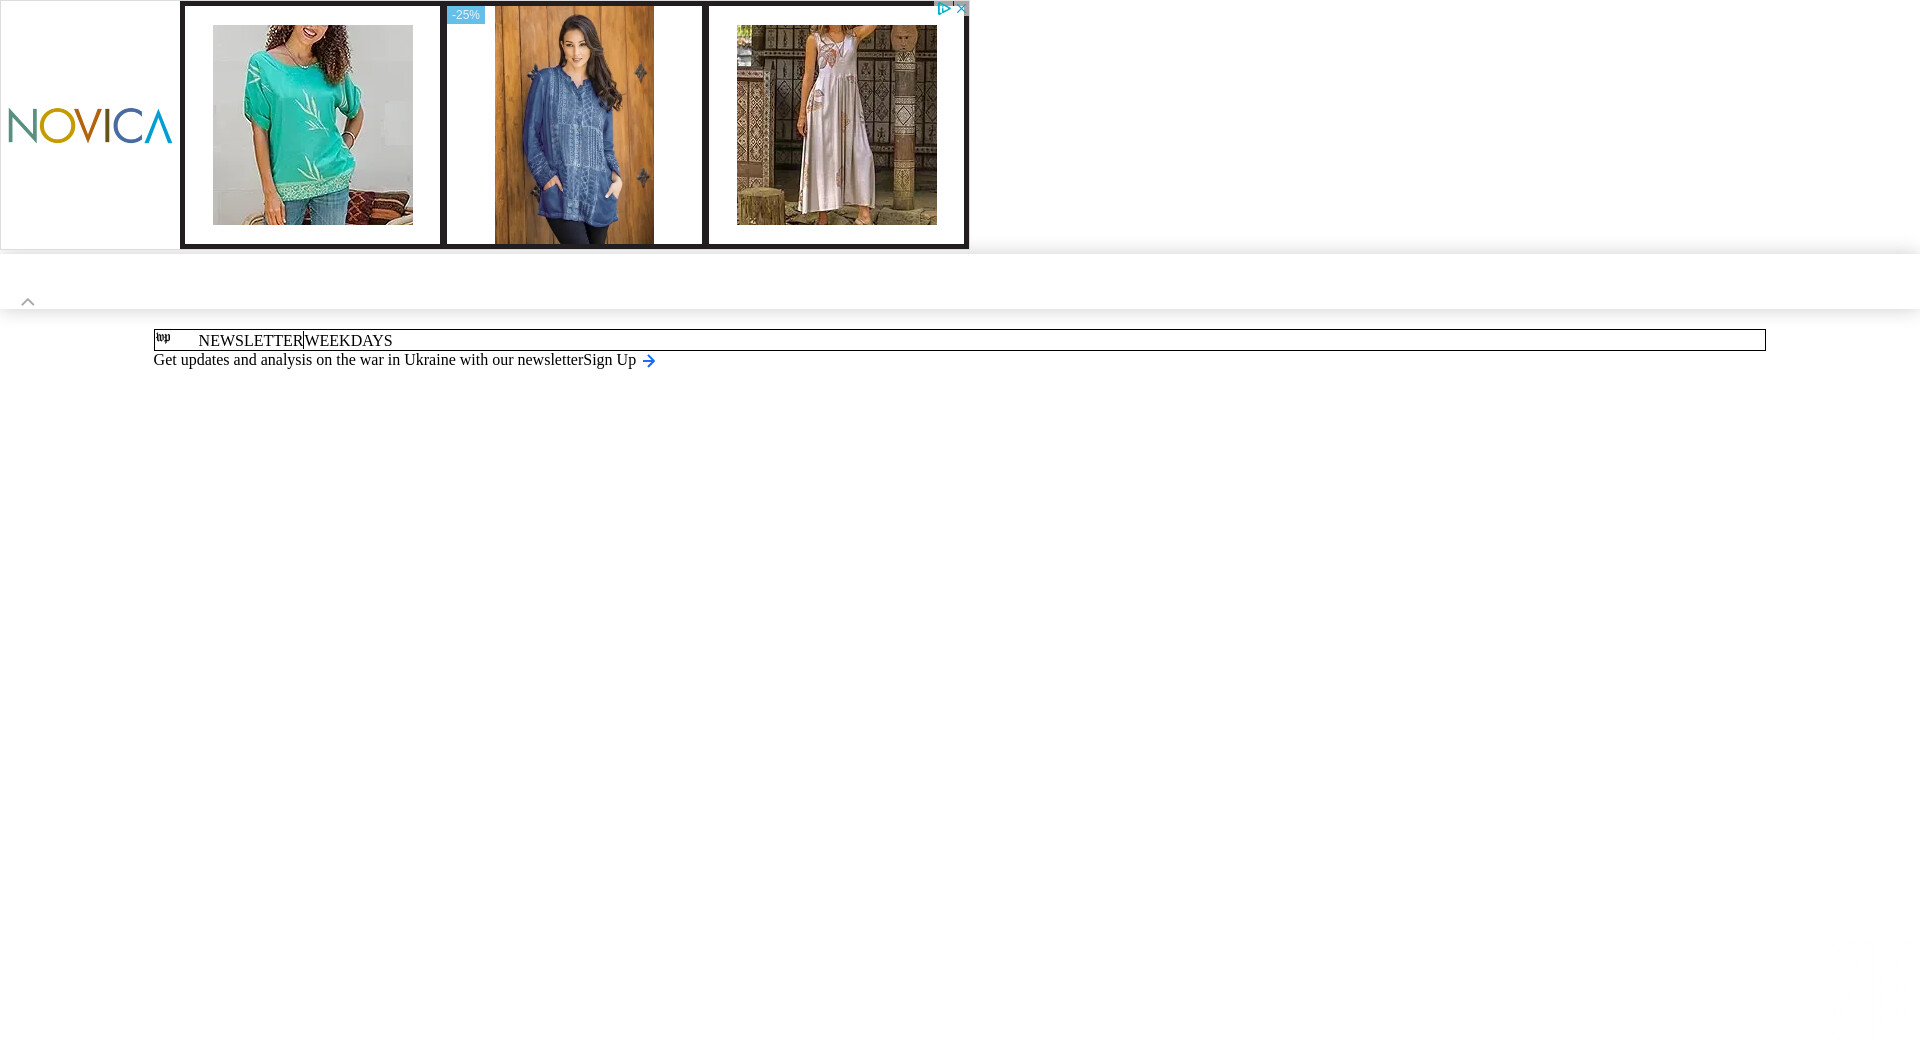The width and height of the screenshot is (1920, 1040).
Task: Click the white margin below the maxi dress photo
Action: pyautogui.click(x=836, y=235)
